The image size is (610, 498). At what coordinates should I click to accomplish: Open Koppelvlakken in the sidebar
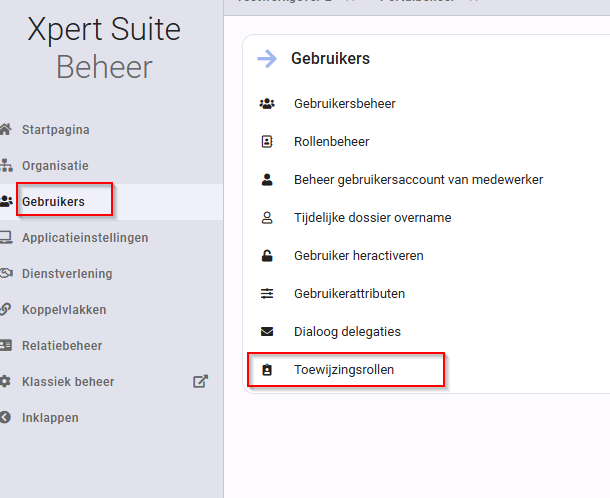(64, 310)
